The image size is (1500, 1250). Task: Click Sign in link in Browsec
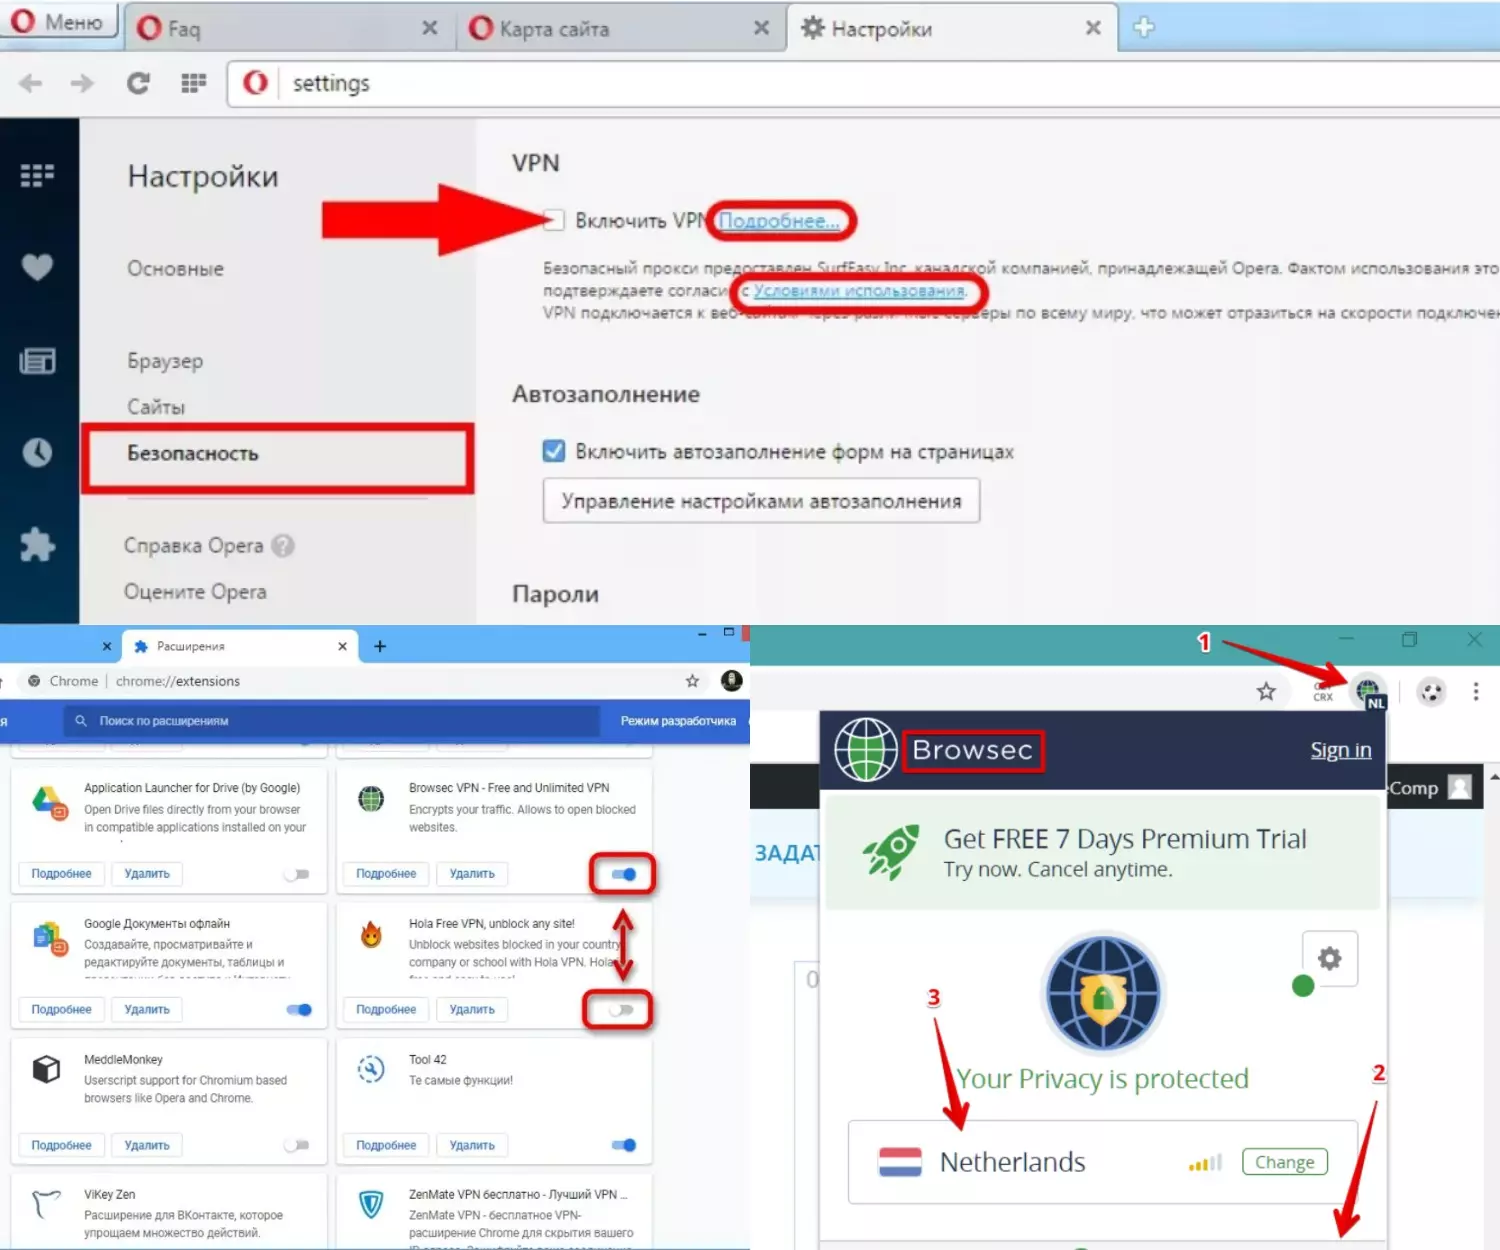pos(1340,750)
